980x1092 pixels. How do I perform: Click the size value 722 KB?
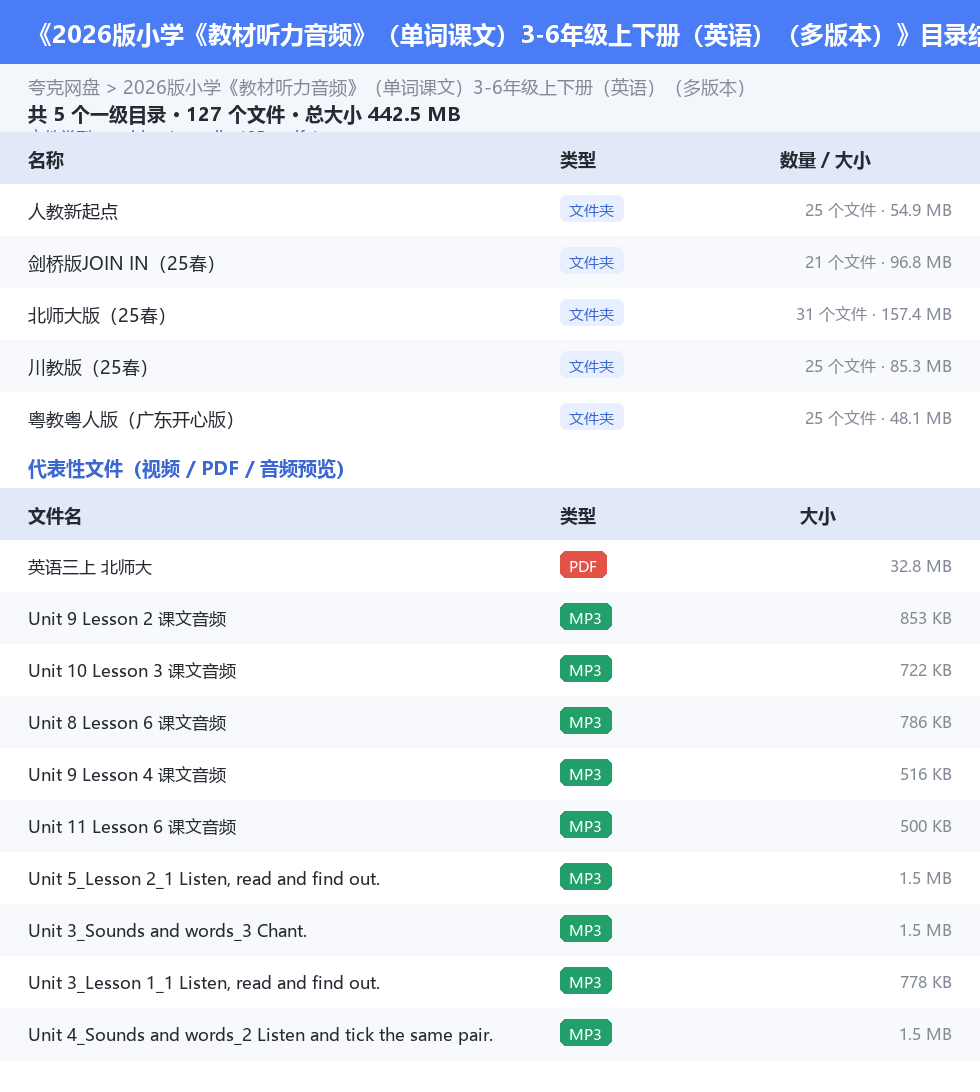coord(926,670)
